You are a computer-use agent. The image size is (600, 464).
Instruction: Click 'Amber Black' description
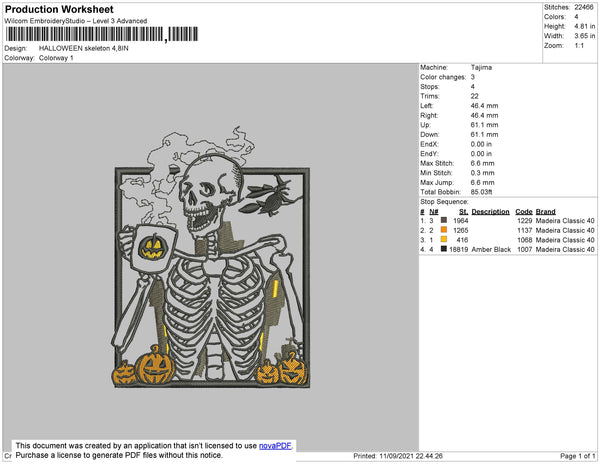(491, 249)
